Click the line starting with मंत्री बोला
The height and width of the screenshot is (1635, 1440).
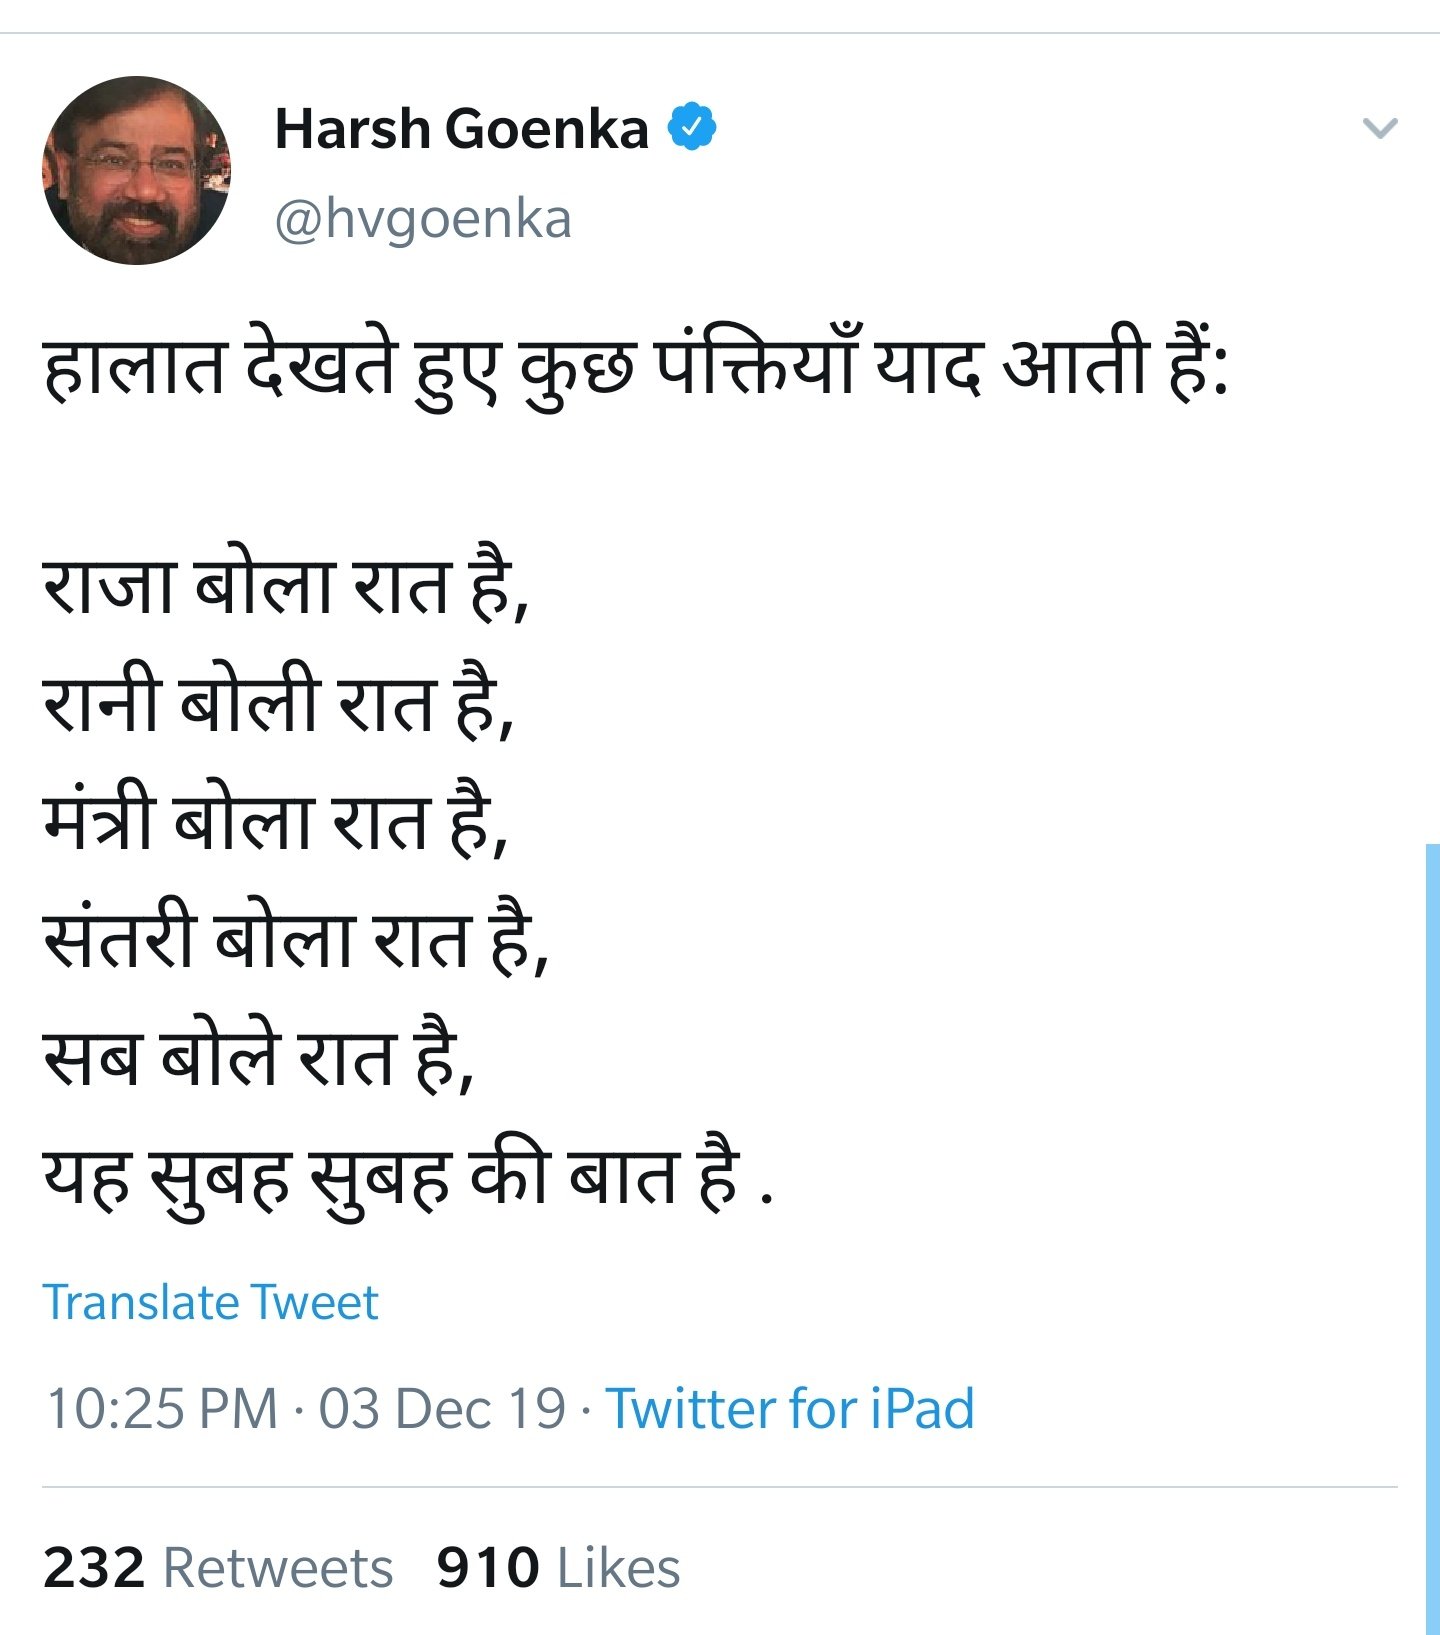276,822
